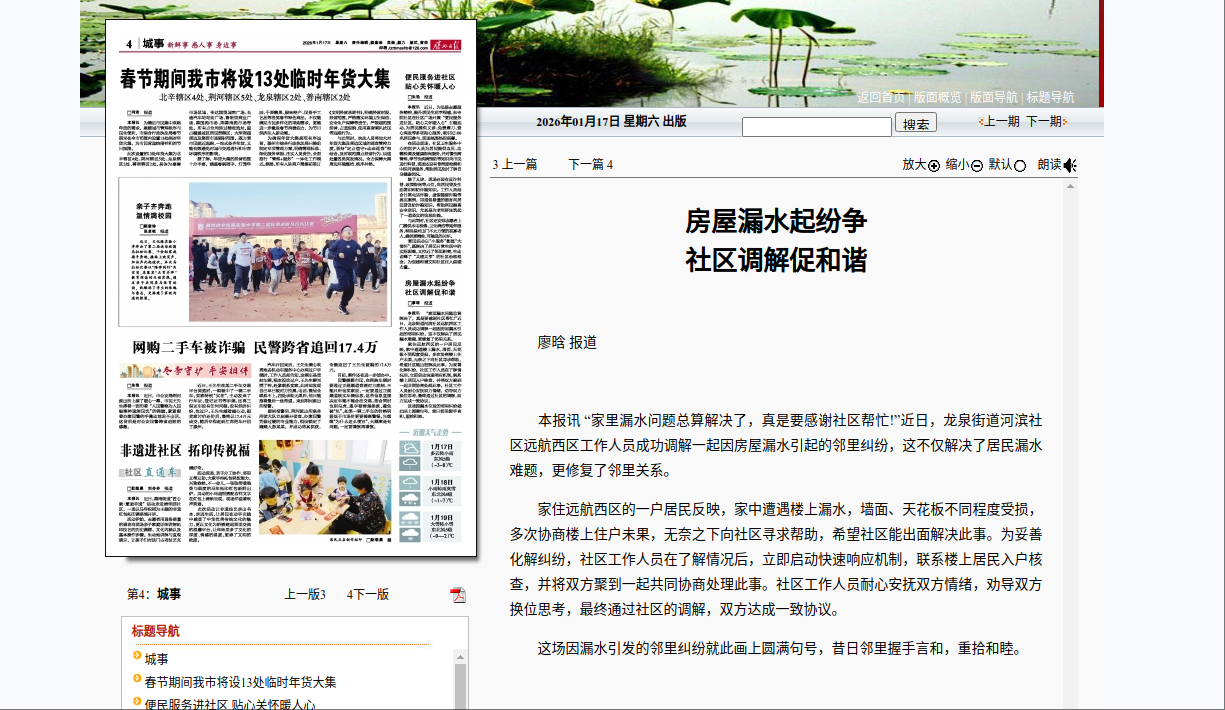
Task: Open 版面概览 in the top navigation
Action: 937,97
